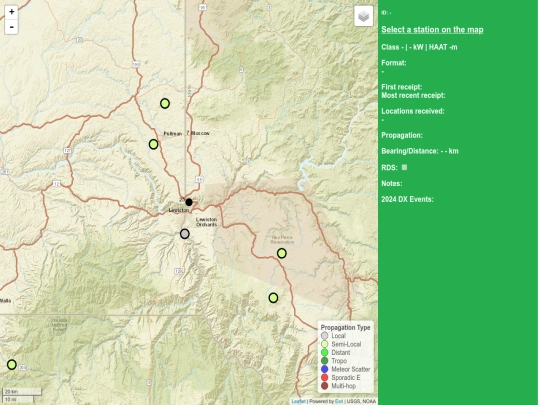The image size is (540, 405).
Task: Click the RDS indicator square
Action: (x=404, y=167)
